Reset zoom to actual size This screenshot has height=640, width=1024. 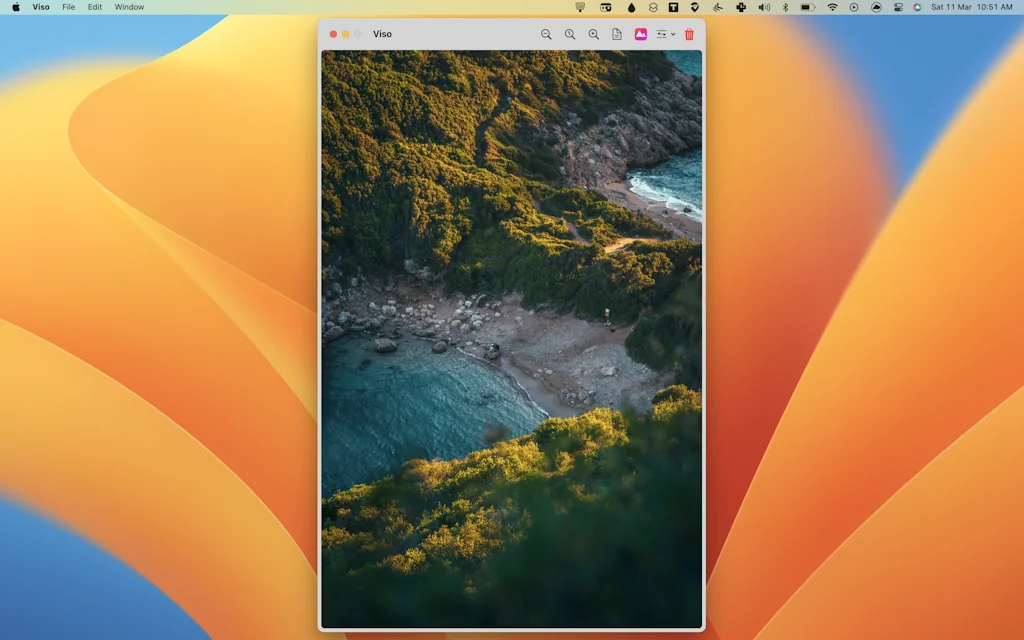tap(570, 34)
